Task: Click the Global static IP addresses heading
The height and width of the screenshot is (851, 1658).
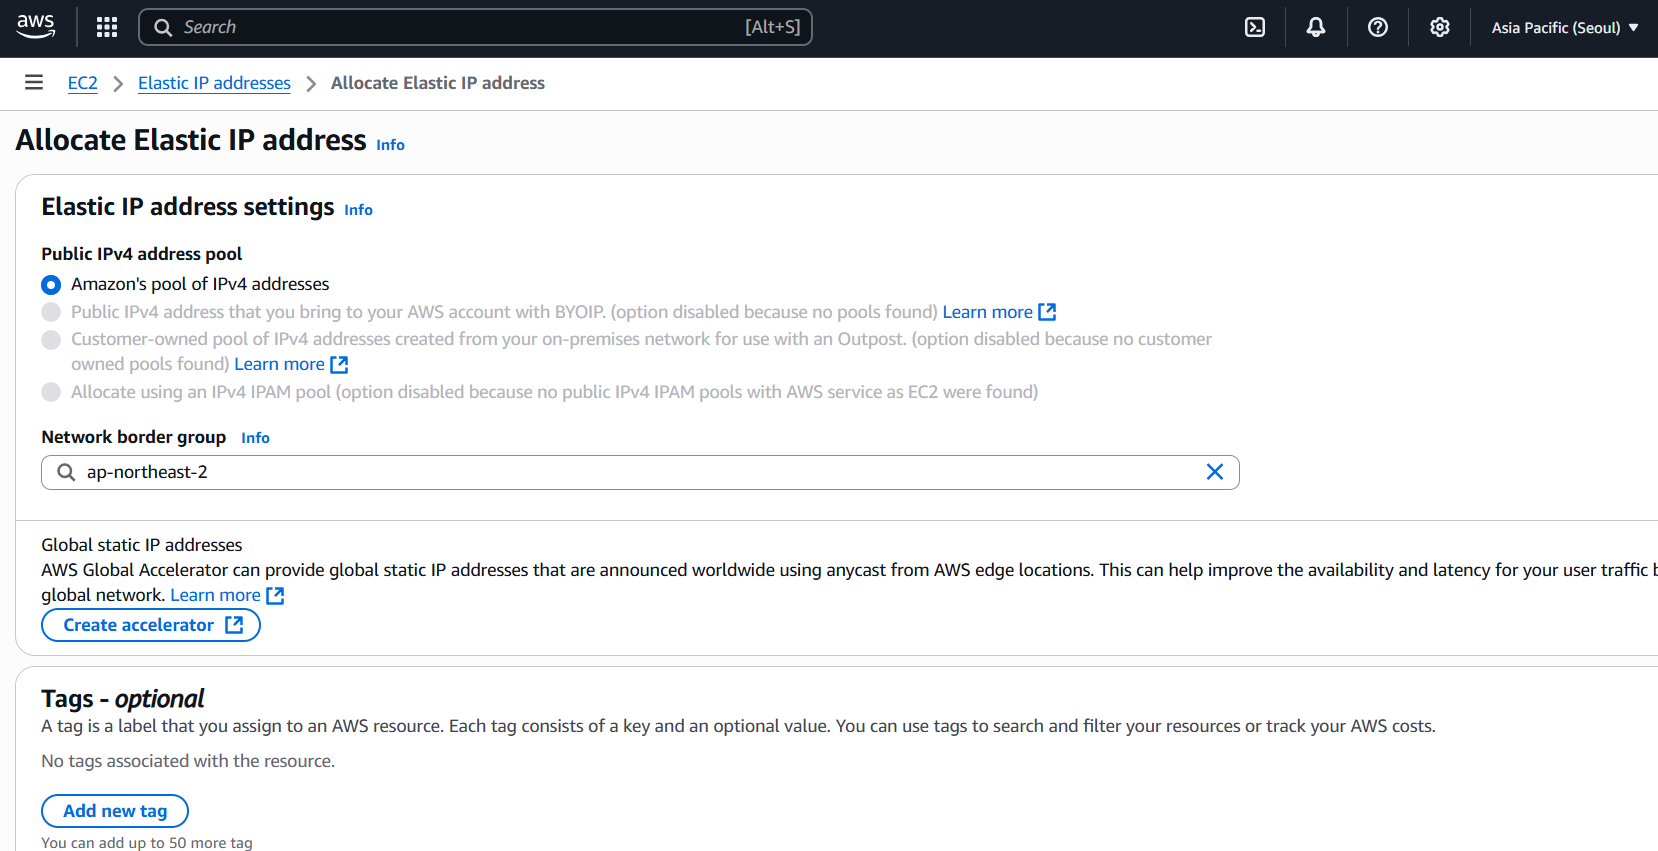Action: [141, 545]
